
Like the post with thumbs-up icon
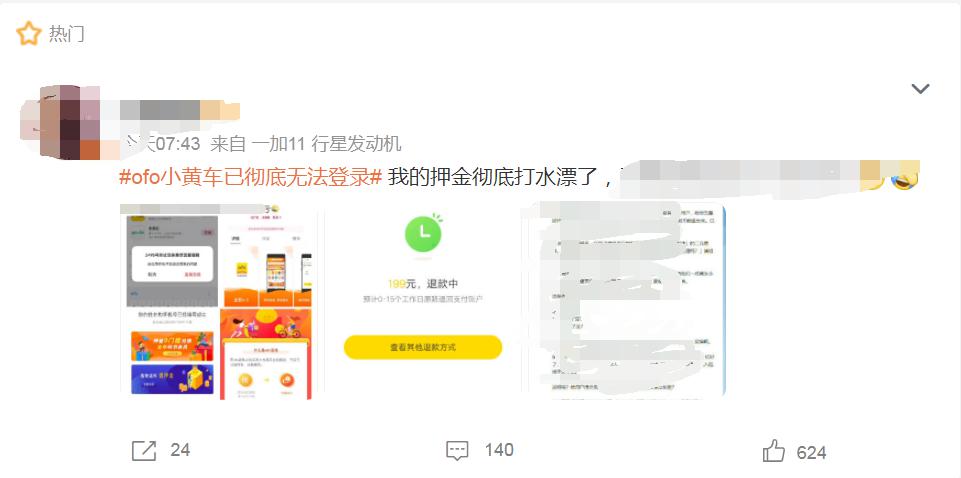pos(774,452)
